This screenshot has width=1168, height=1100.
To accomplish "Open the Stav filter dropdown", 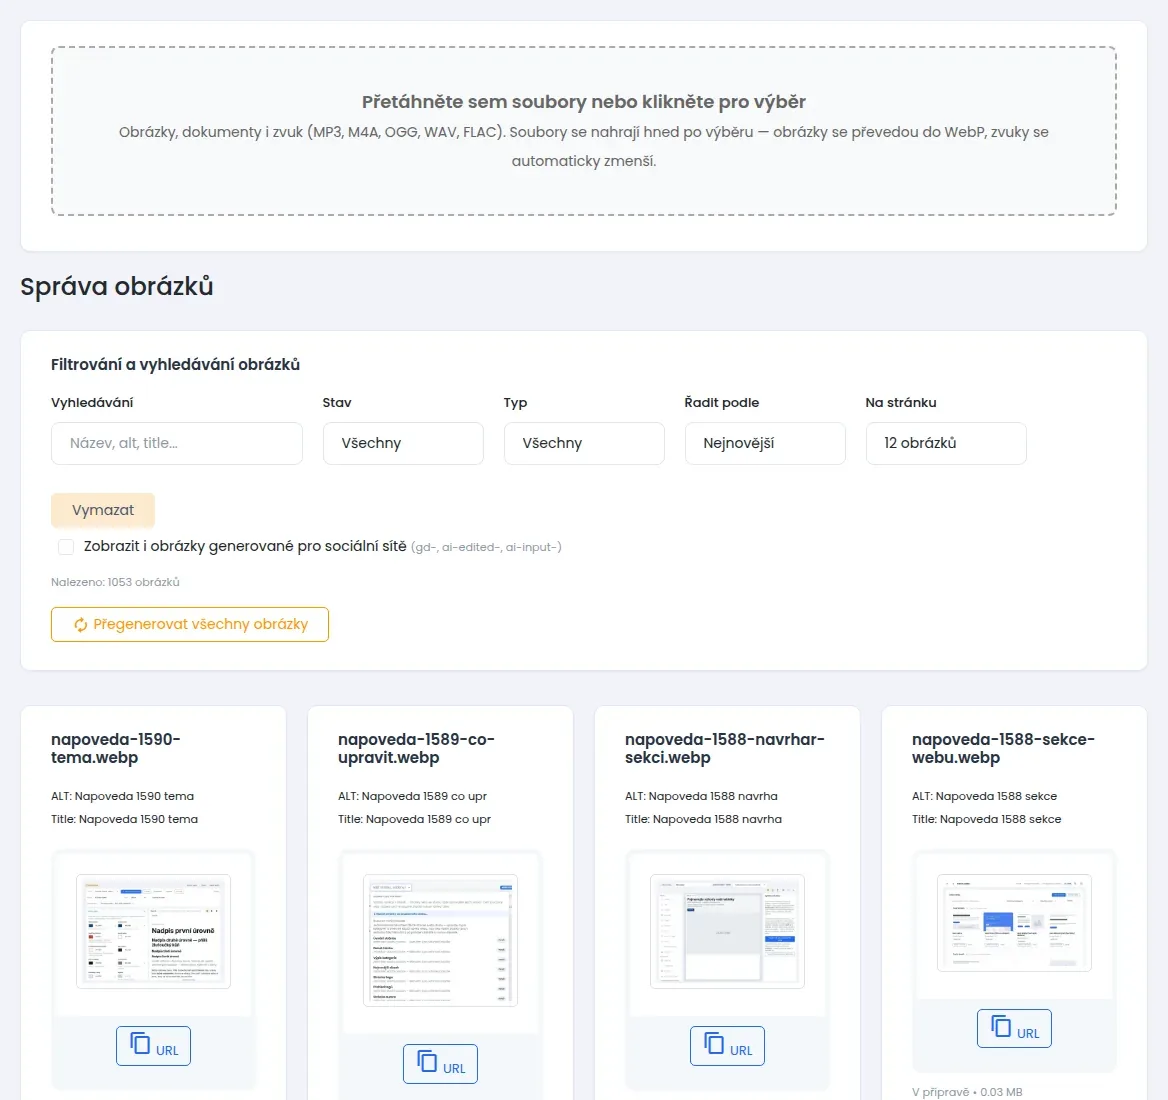I will pos(403,443).
